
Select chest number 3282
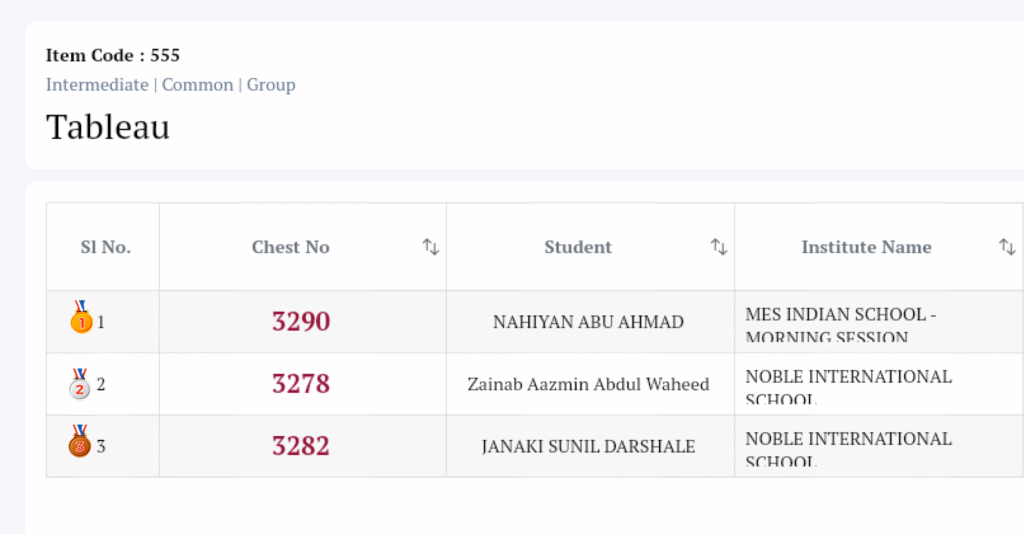point(301,446)
